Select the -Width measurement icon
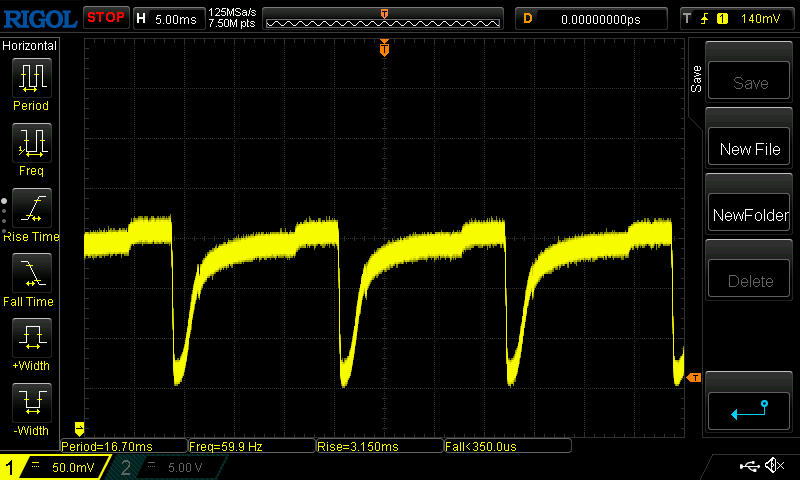The image size is (800, 480). tap(30, 404)
